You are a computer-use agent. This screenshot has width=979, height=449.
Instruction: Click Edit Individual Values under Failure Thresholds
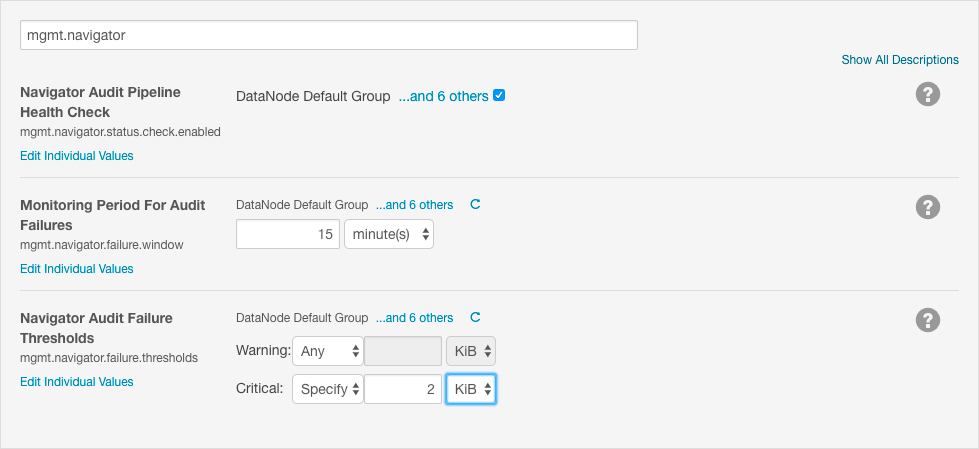pyautogui.click(x=77, y=382)
